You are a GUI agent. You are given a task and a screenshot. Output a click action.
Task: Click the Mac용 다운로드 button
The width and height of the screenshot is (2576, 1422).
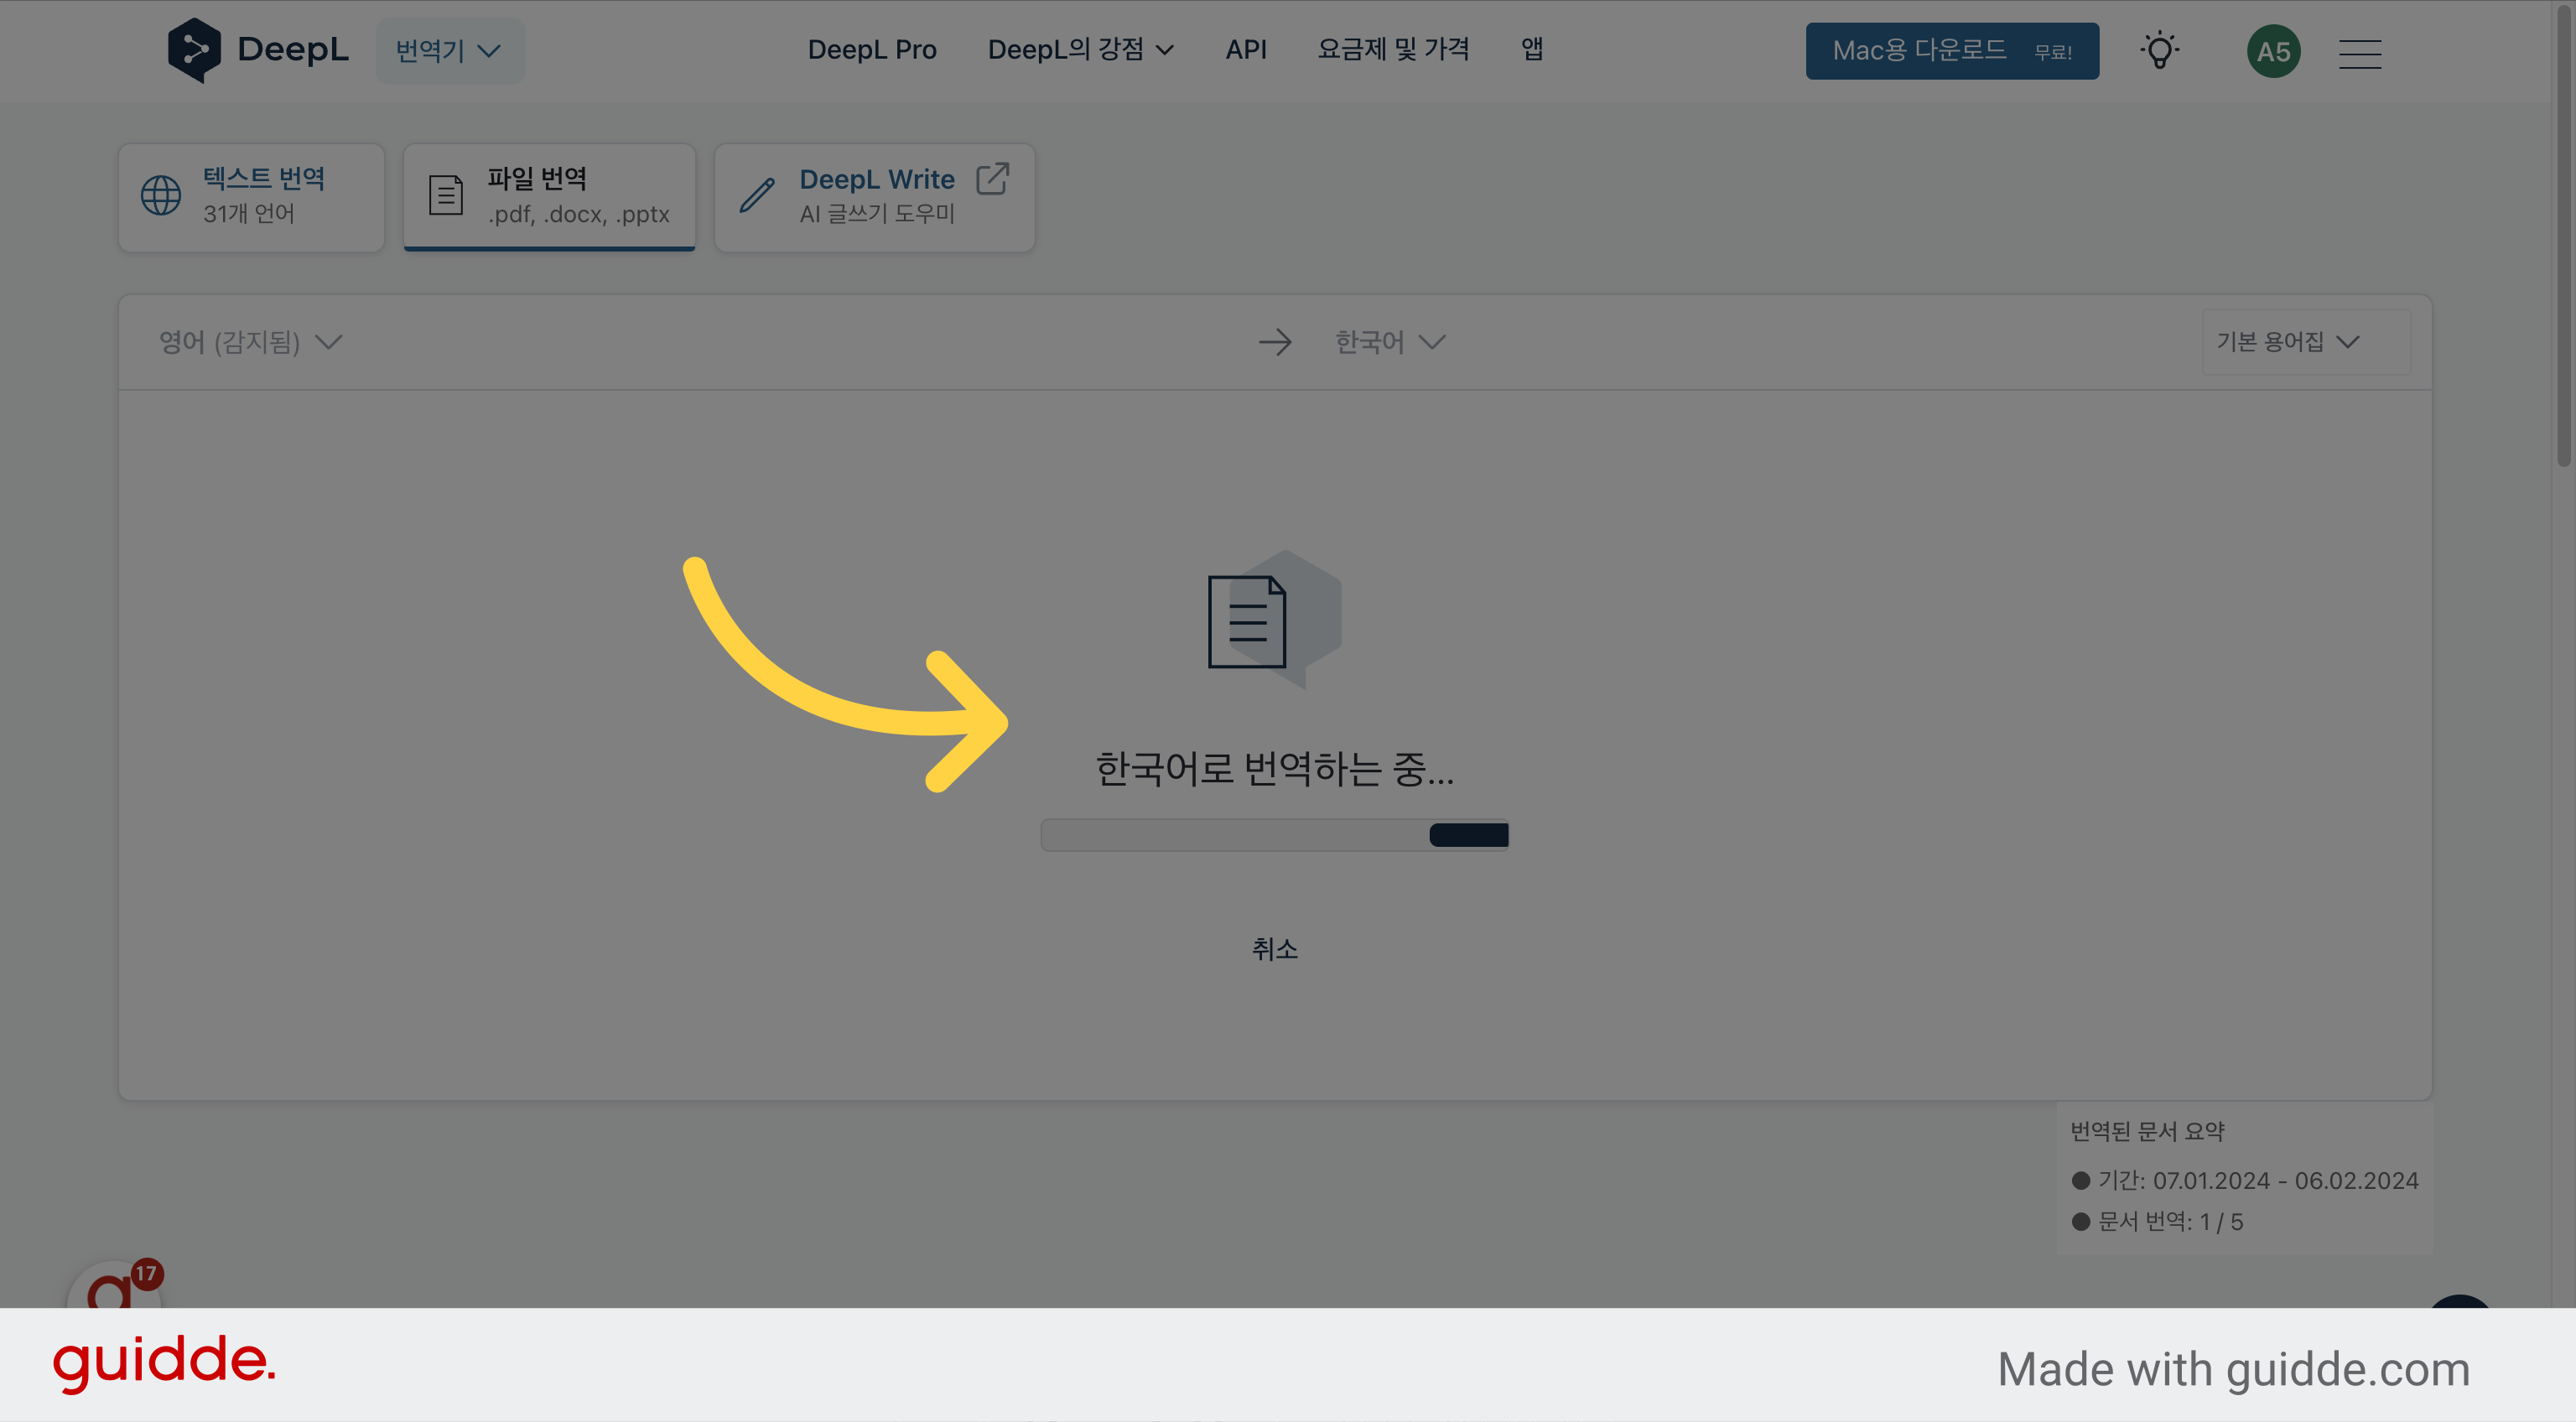pyautogui.click(x=1952, y=51)
